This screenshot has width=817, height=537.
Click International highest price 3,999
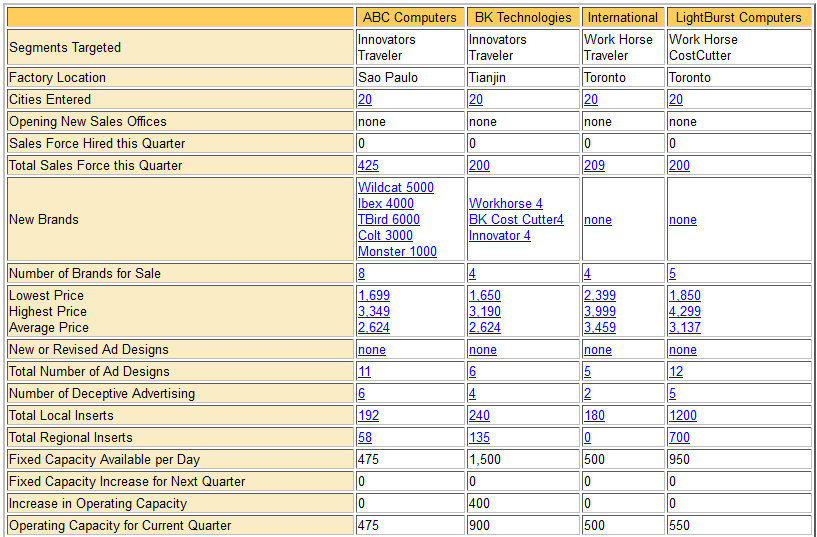click(x=600, y=311)
